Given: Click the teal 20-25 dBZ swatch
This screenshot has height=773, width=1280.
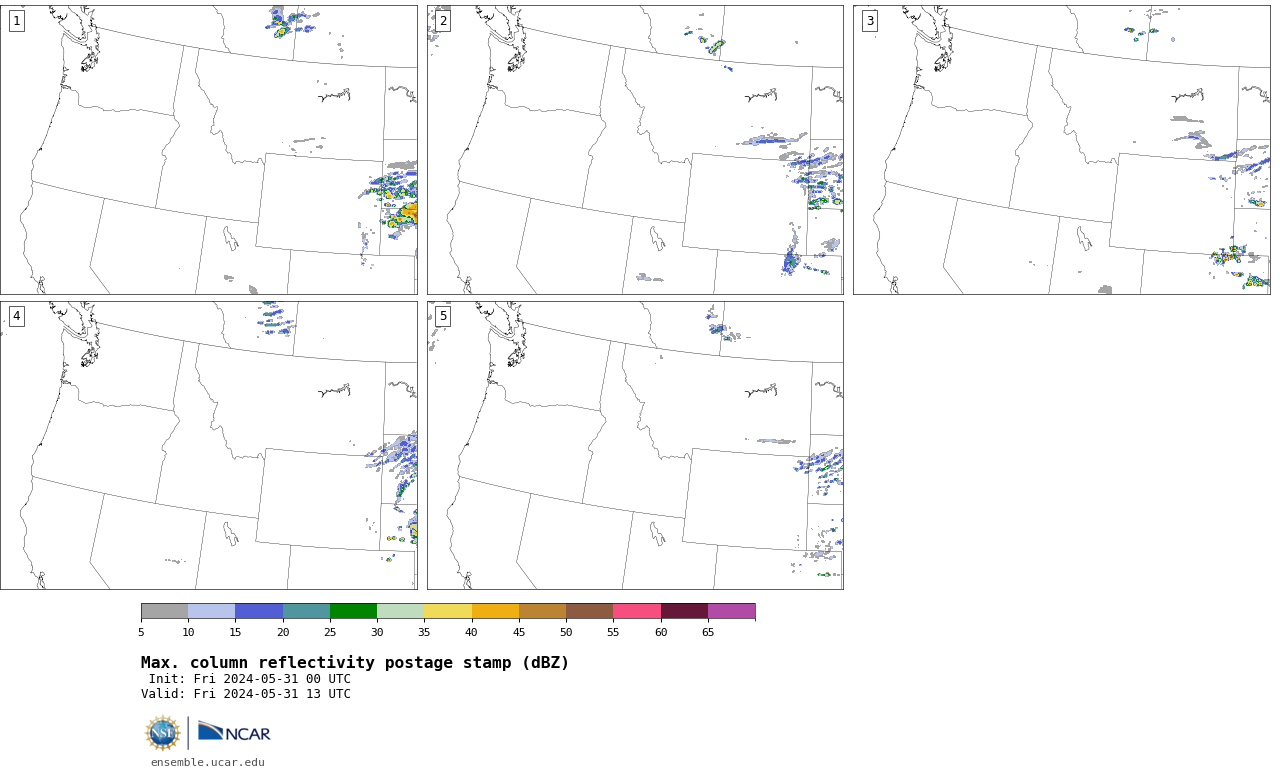Looking at the screenshot, I should pos(306,611).
